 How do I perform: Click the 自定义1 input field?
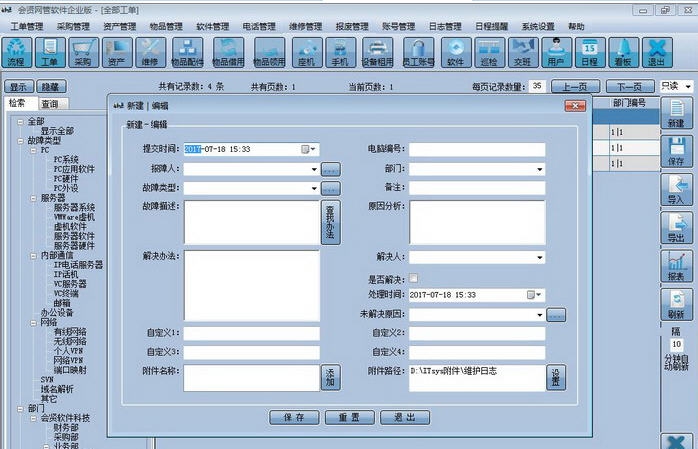(x=252, y=333)
